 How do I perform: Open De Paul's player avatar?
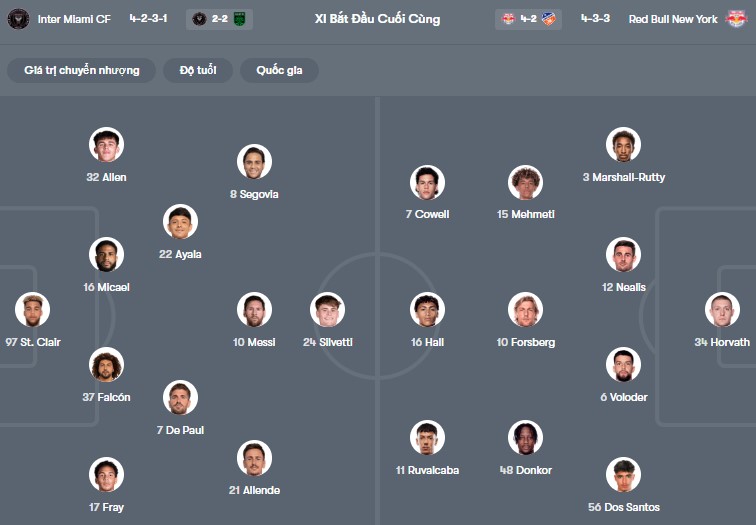click(x=180, y=398)
